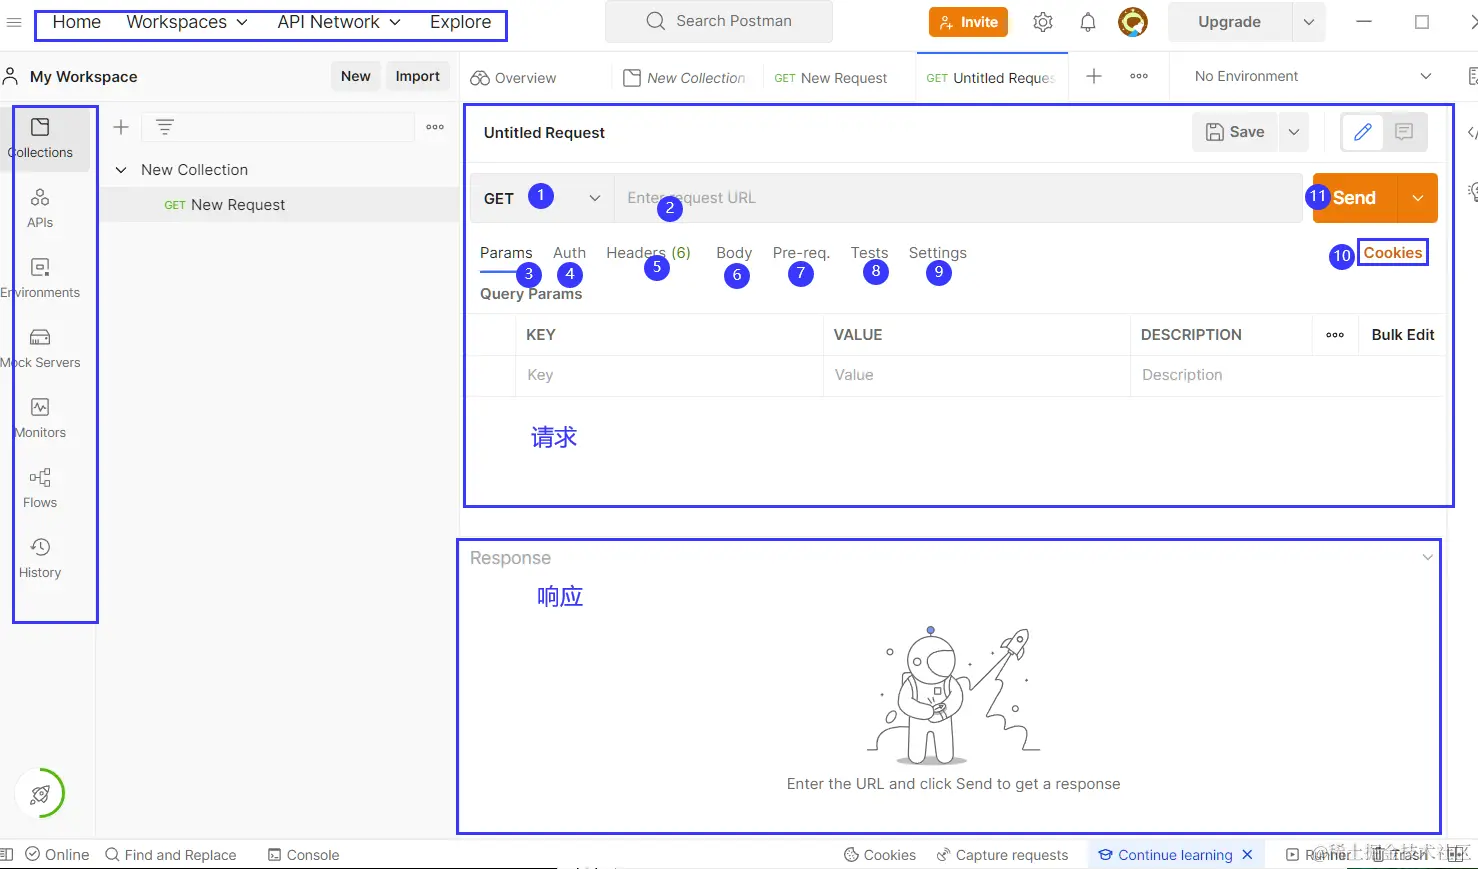Click the orange Send button
1478x869 pixels.
point(1354,198)
